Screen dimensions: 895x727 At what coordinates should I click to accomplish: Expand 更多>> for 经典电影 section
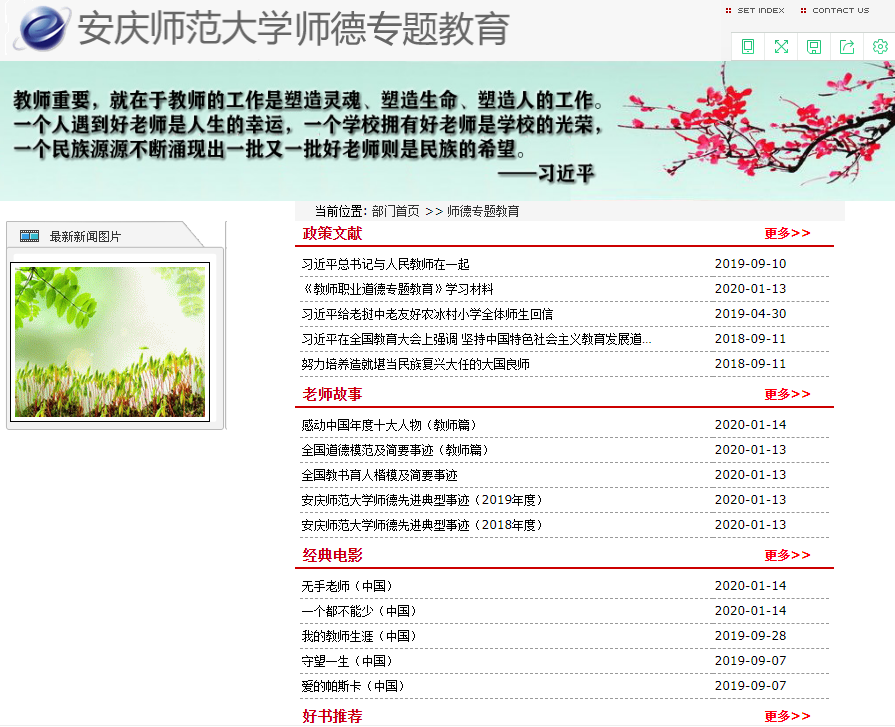(787, 555)
